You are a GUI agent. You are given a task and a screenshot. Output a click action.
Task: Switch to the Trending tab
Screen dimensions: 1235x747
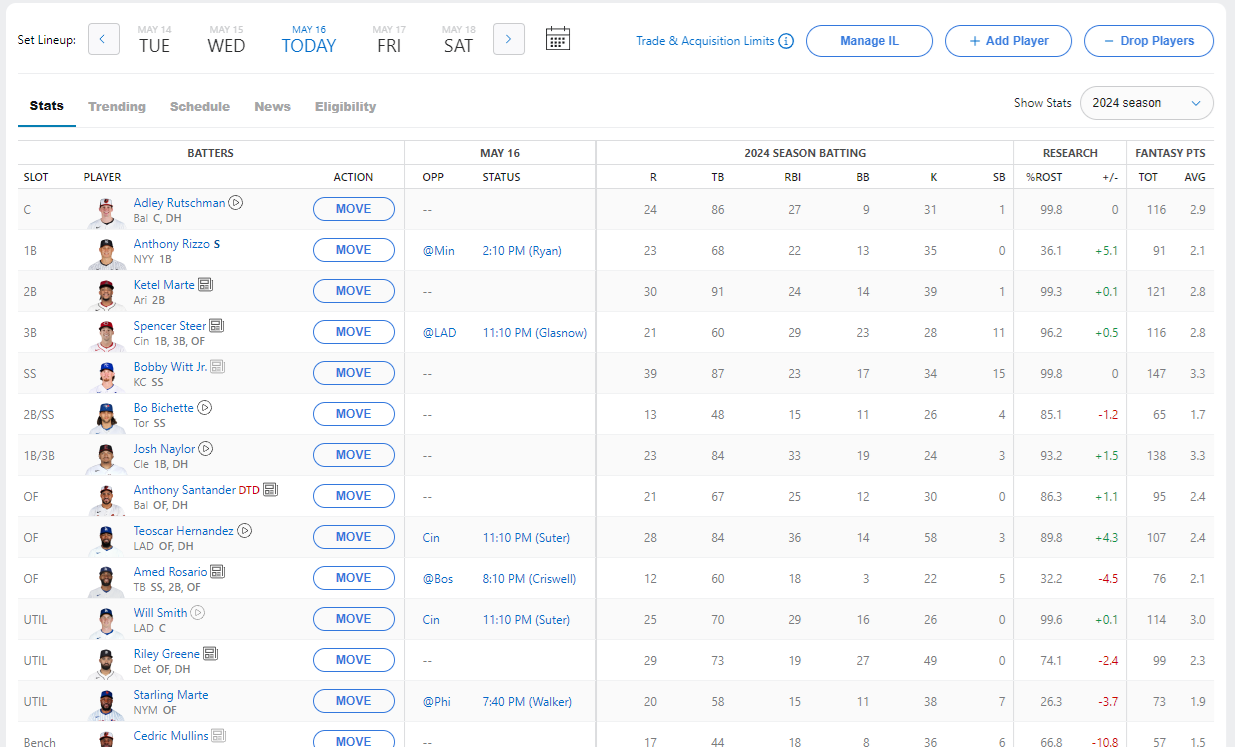coord(117,107)
